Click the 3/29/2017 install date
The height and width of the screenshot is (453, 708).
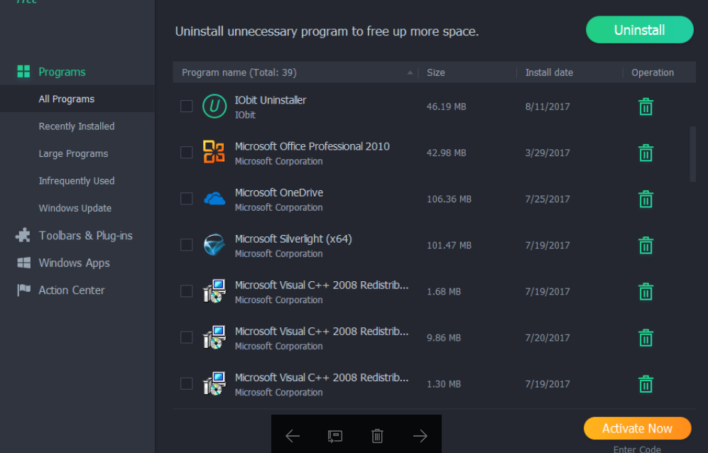[x=547, y=153]
